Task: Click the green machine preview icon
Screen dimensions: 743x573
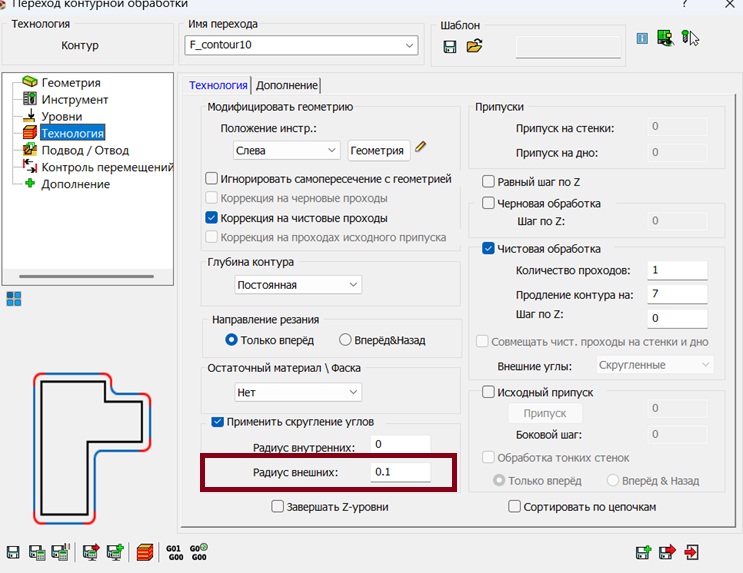Action: pyautogui.click(x=666, y=38)
